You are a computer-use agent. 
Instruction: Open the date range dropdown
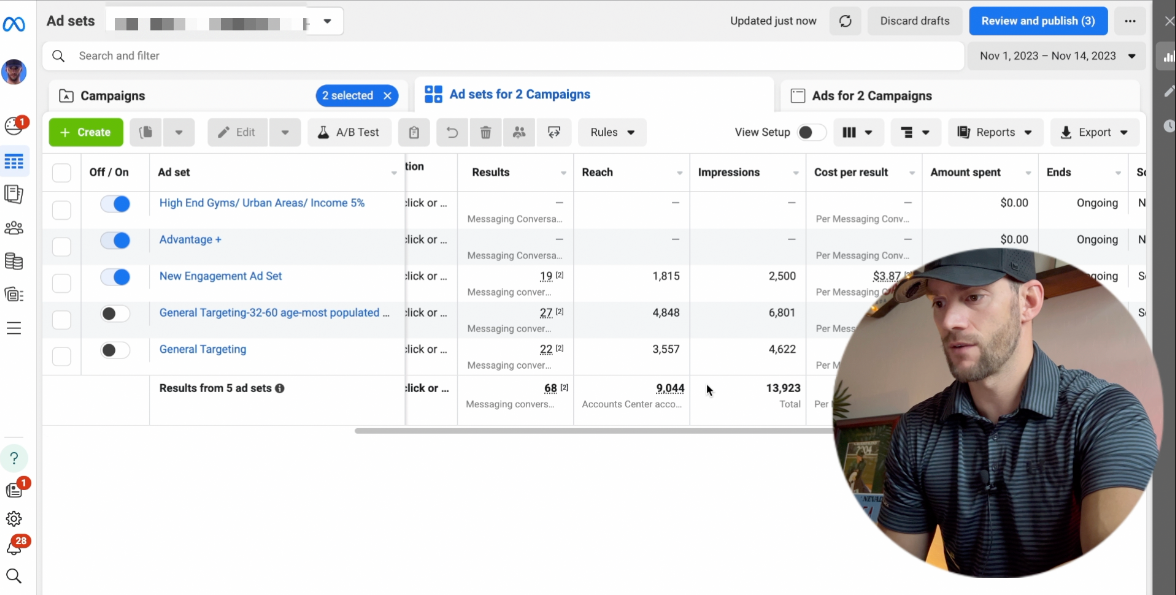(x=1058, y=56)
